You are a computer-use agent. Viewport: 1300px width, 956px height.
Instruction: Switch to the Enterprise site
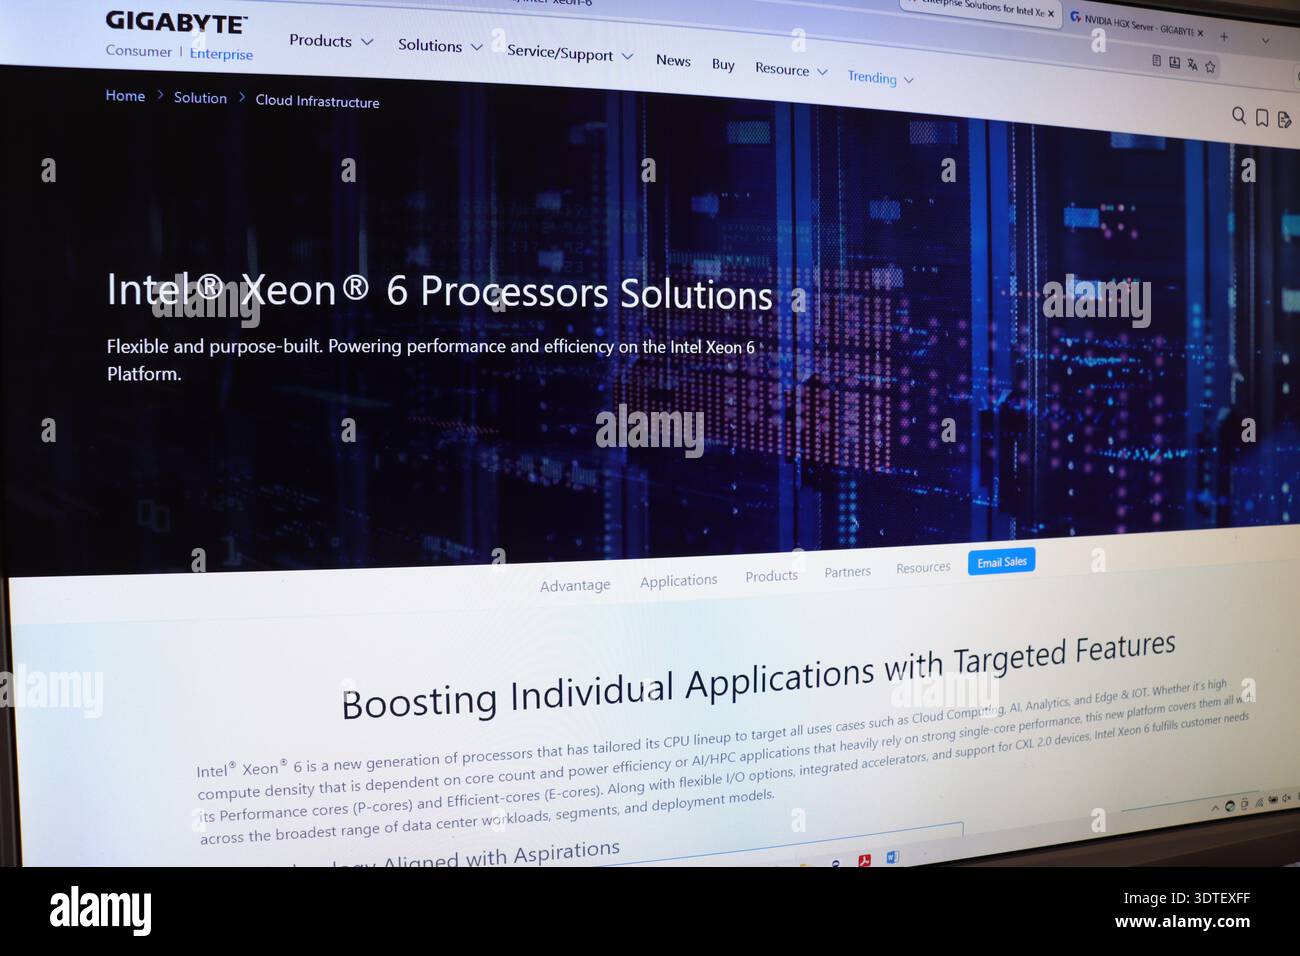[221, 54]
